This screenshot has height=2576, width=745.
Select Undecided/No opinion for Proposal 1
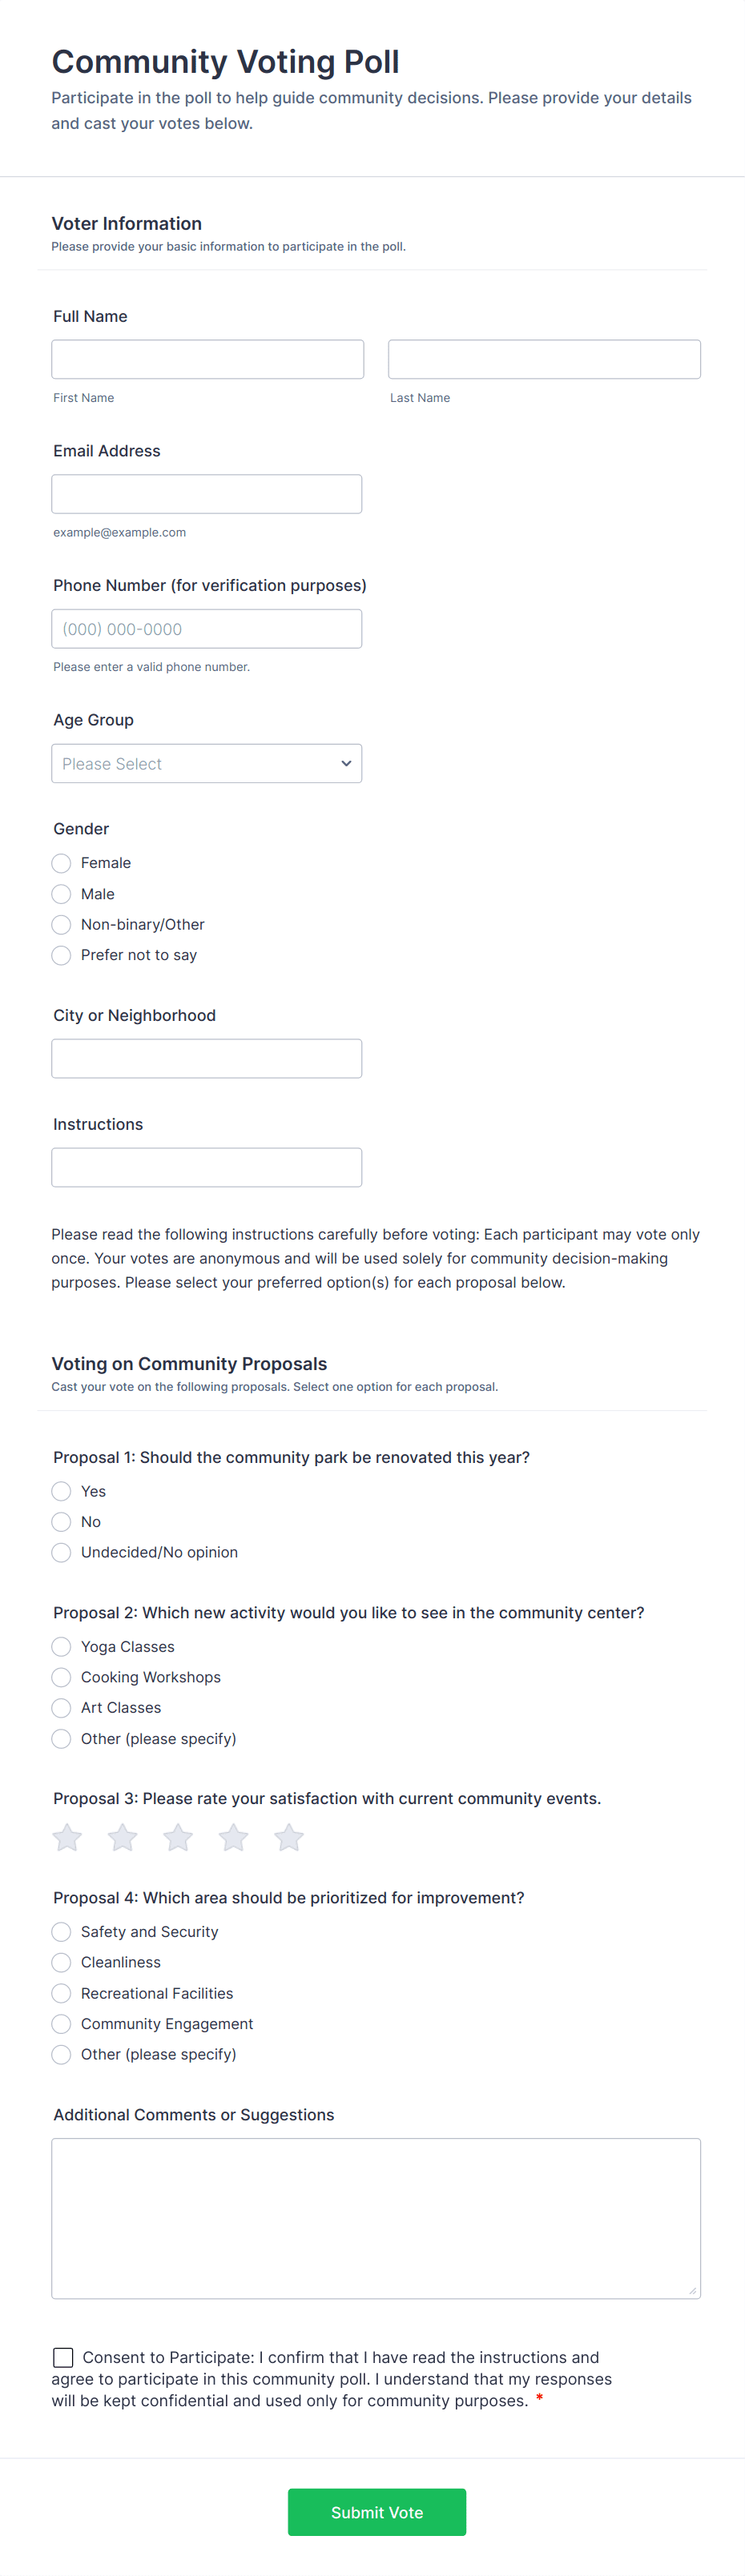[62, 1552]
